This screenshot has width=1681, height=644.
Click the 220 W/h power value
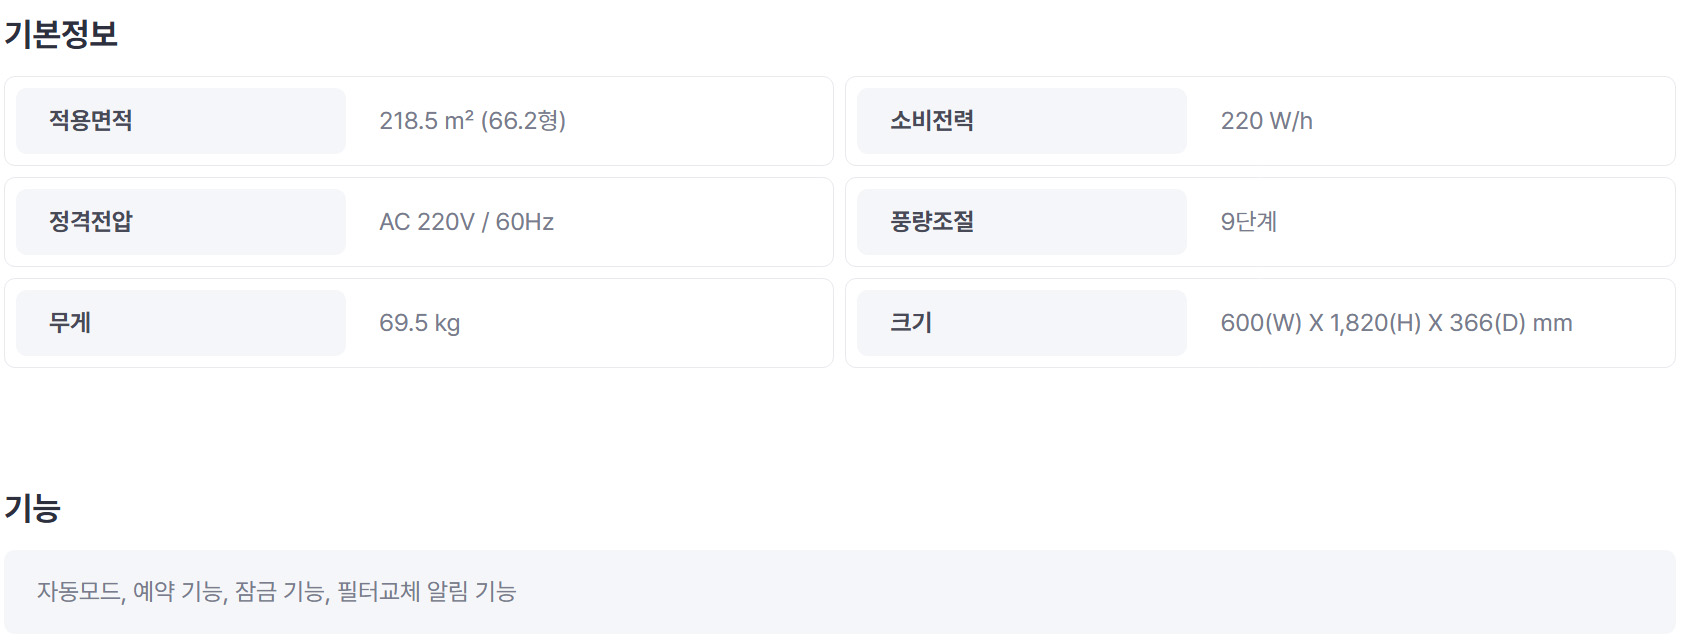1266,121
